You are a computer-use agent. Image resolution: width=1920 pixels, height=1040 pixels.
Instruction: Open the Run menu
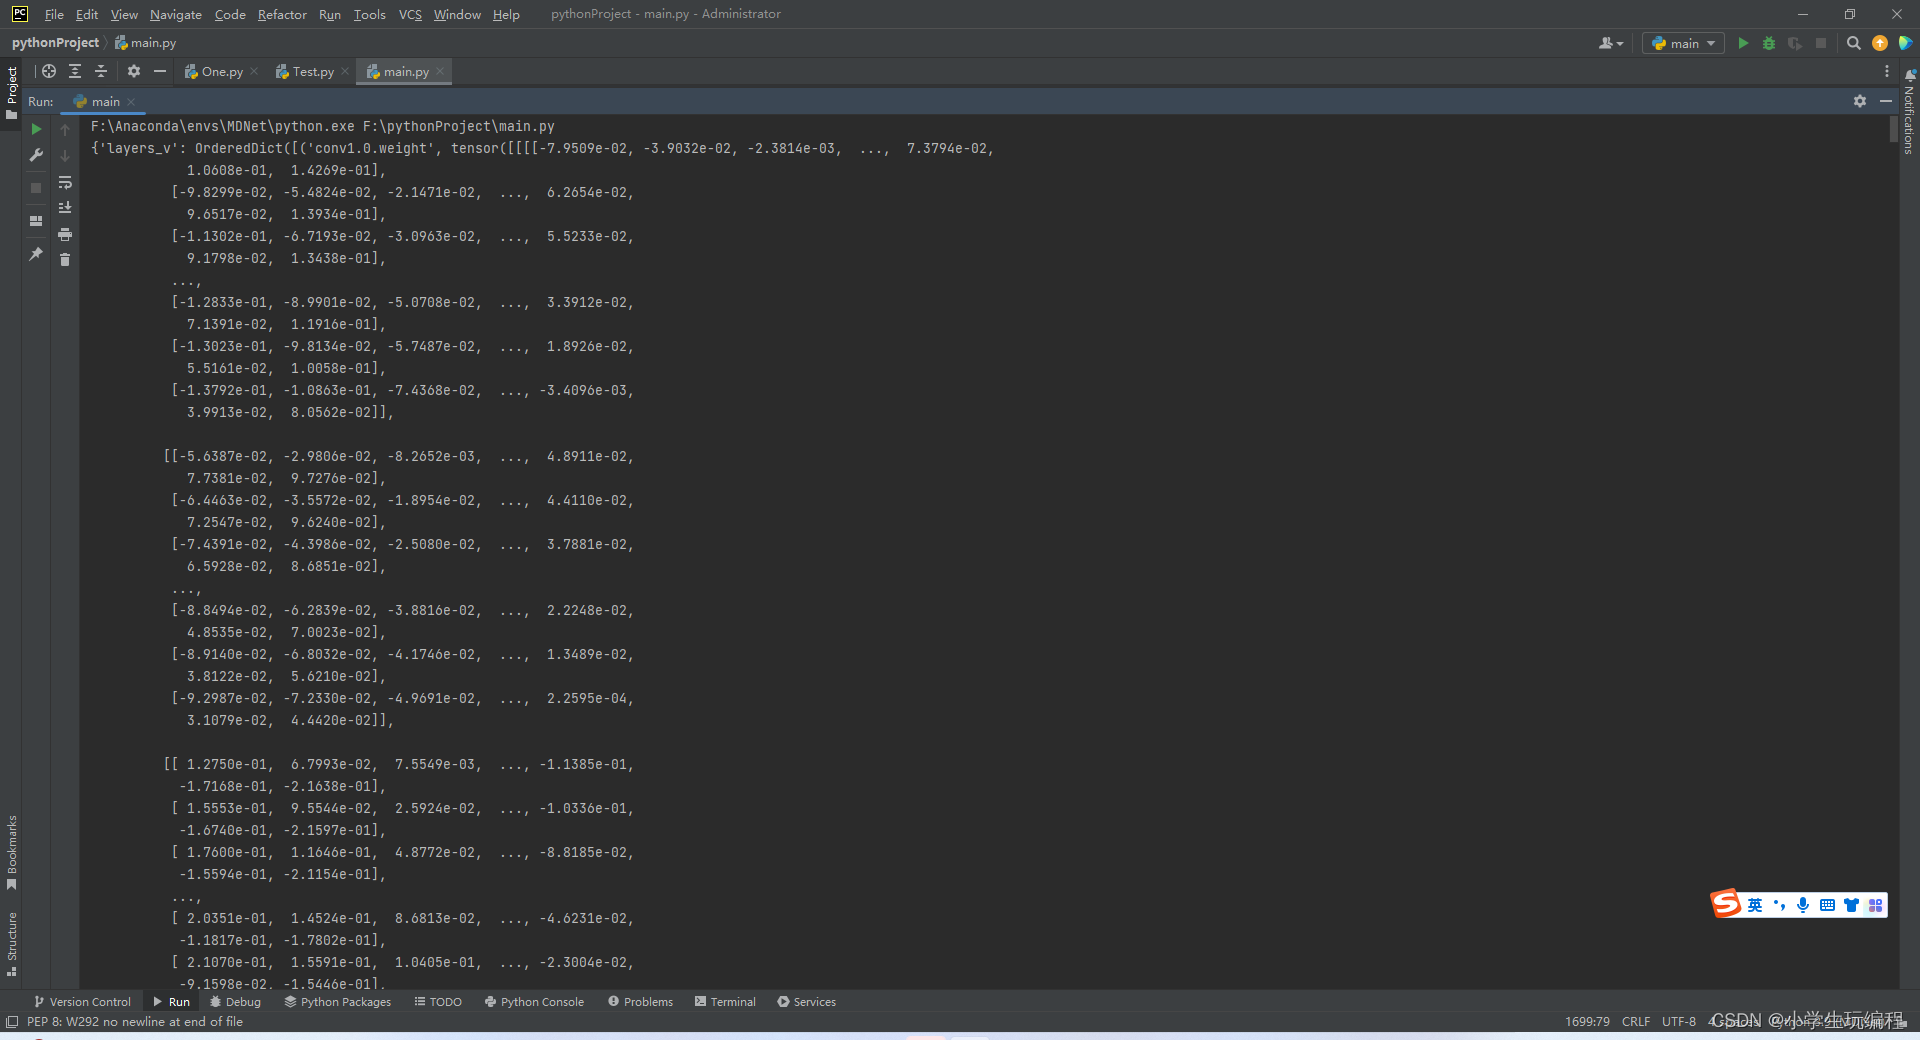tap(330, 14)
